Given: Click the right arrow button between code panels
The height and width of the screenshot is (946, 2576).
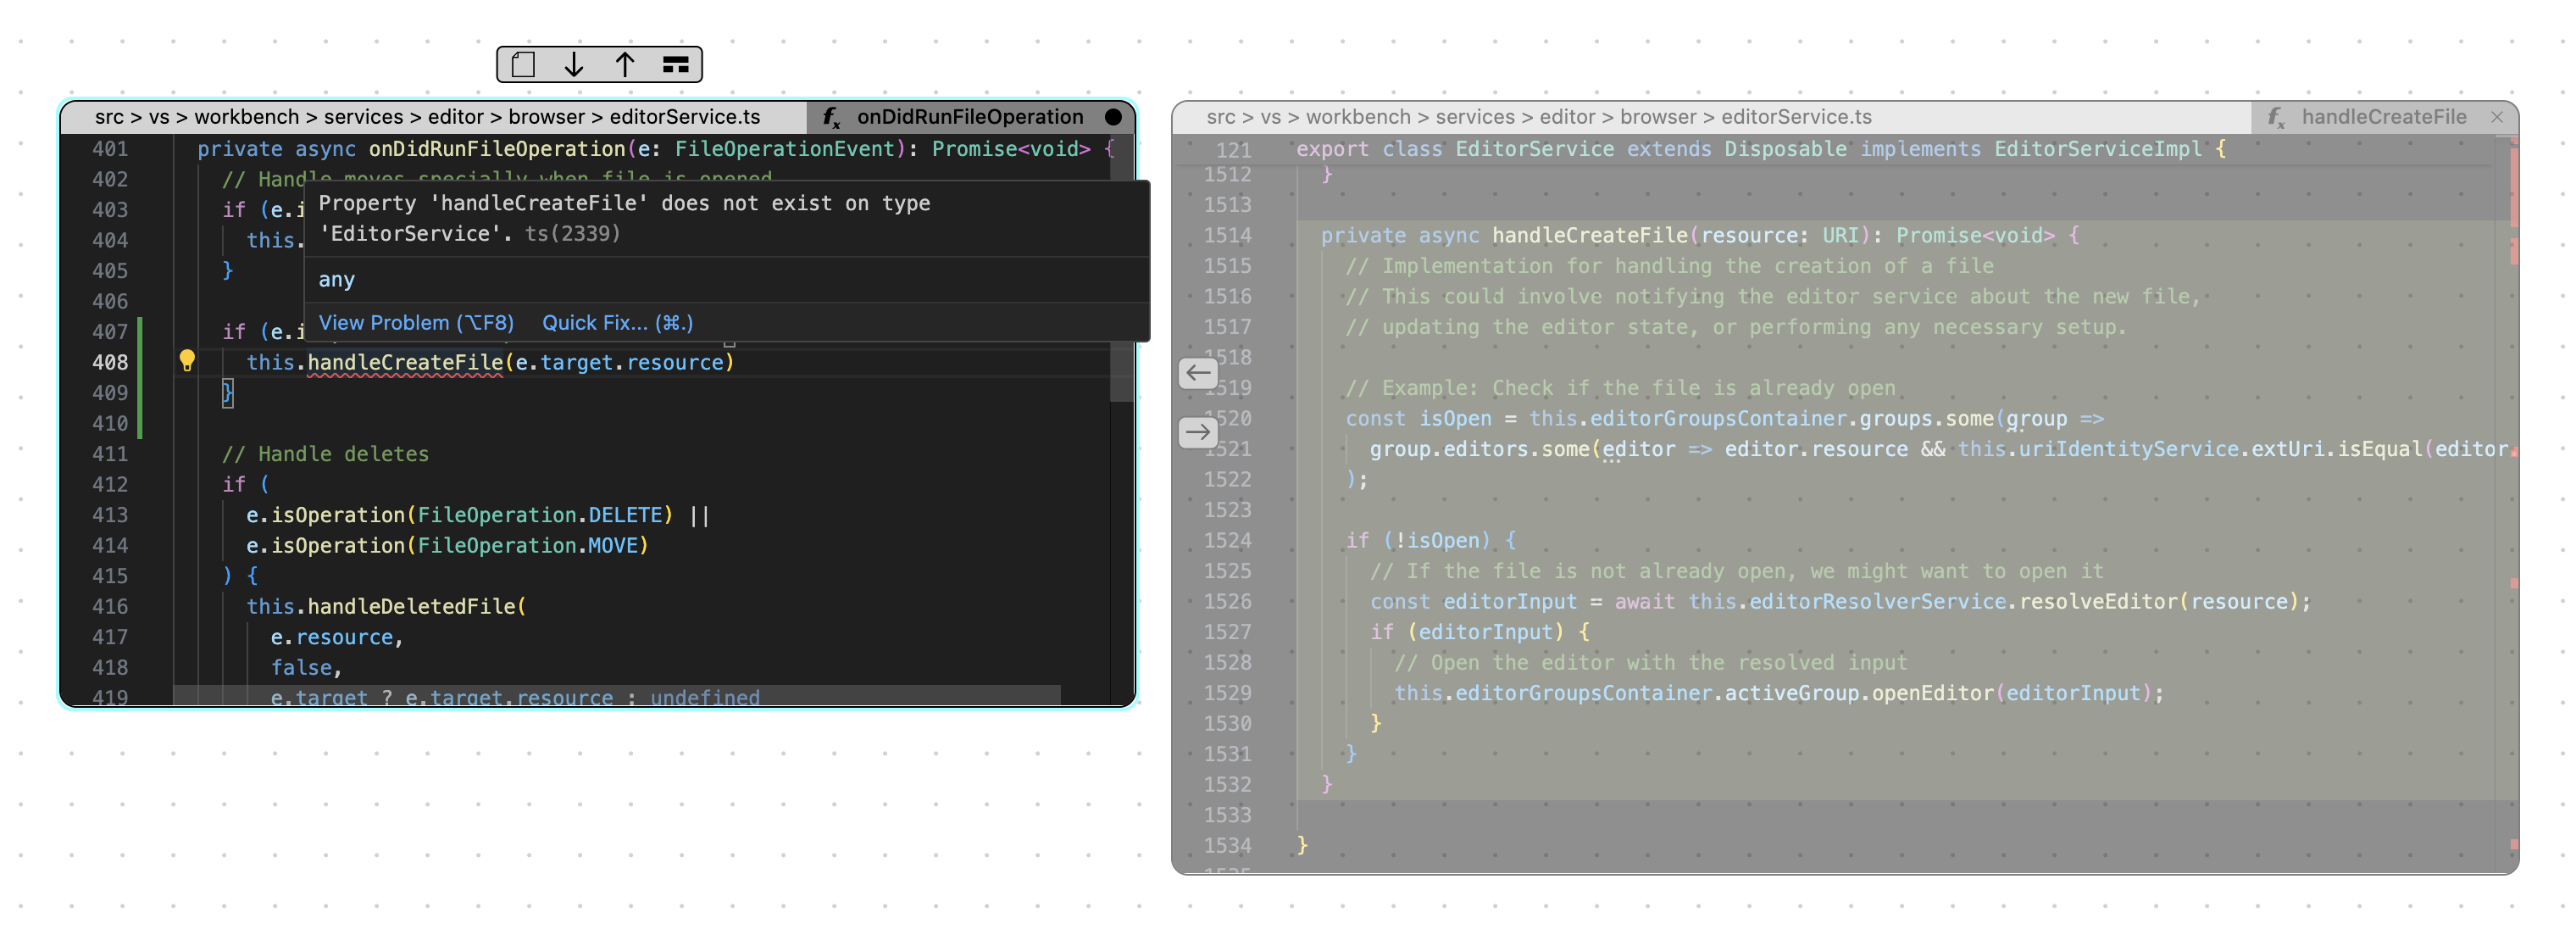Looking at the screenshot, I should (1198, 433).
